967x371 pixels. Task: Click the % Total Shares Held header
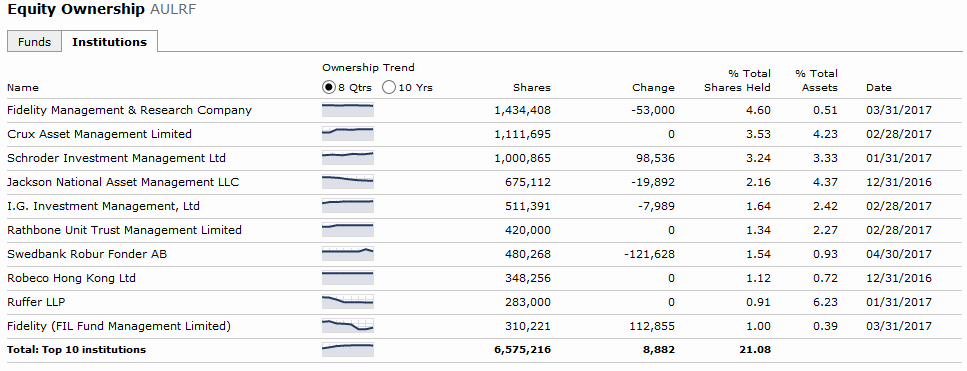738,81
